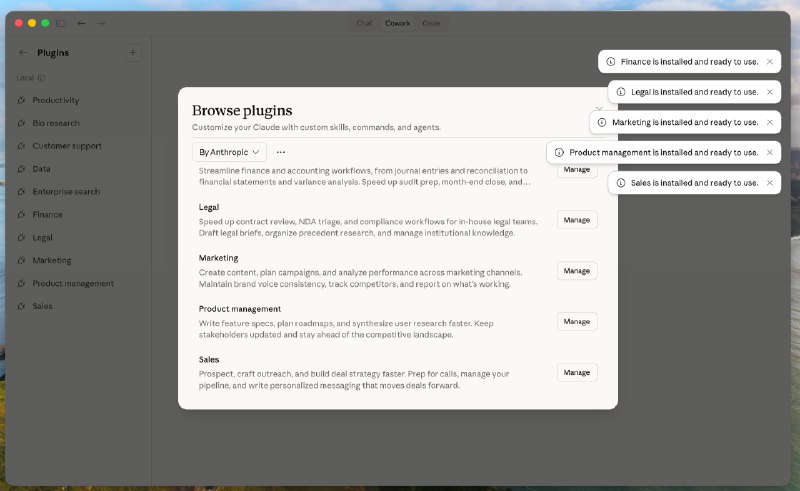The width and height of the screenshot is (800, 491).
Task: Manage the Marketing plugin
Action: [x=576, y=271]
